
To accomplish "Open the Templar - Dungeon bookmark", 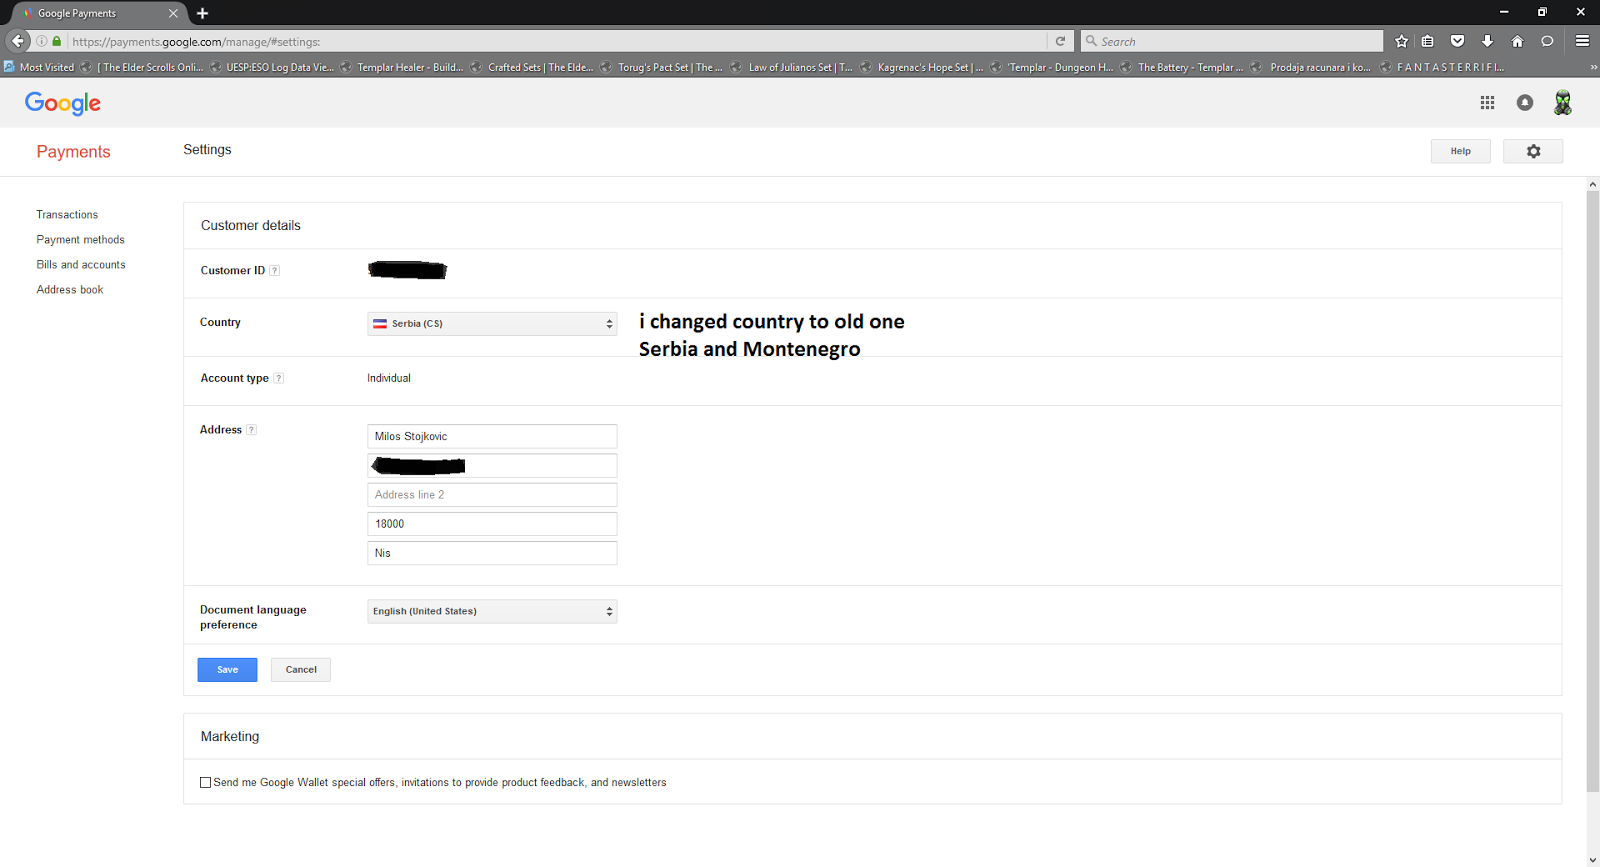I will coord(1052,67).
